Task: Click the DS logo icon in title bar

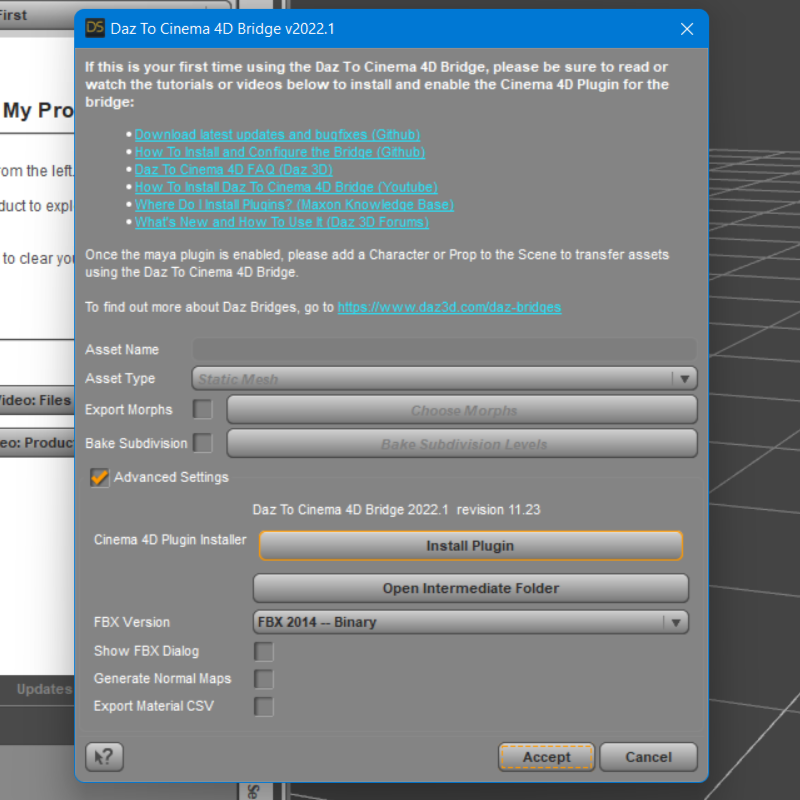Action: (95, 28)
